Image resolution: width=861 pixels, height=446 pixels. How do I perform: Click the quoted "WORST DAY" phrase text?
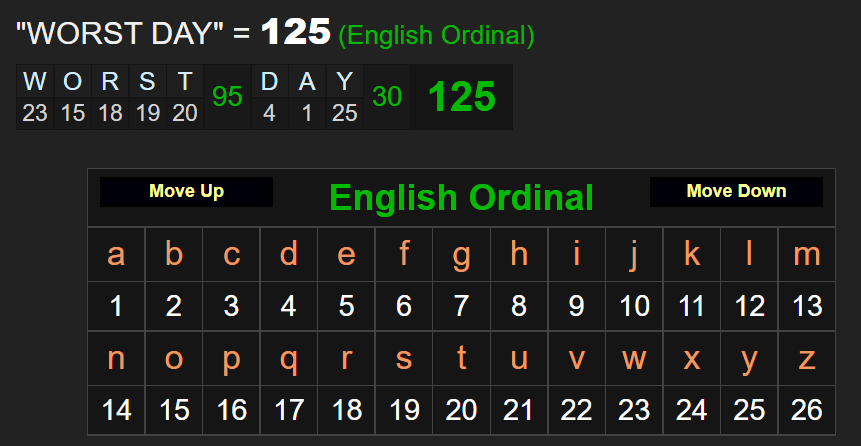pyautogui.click(x=119, y=34)
